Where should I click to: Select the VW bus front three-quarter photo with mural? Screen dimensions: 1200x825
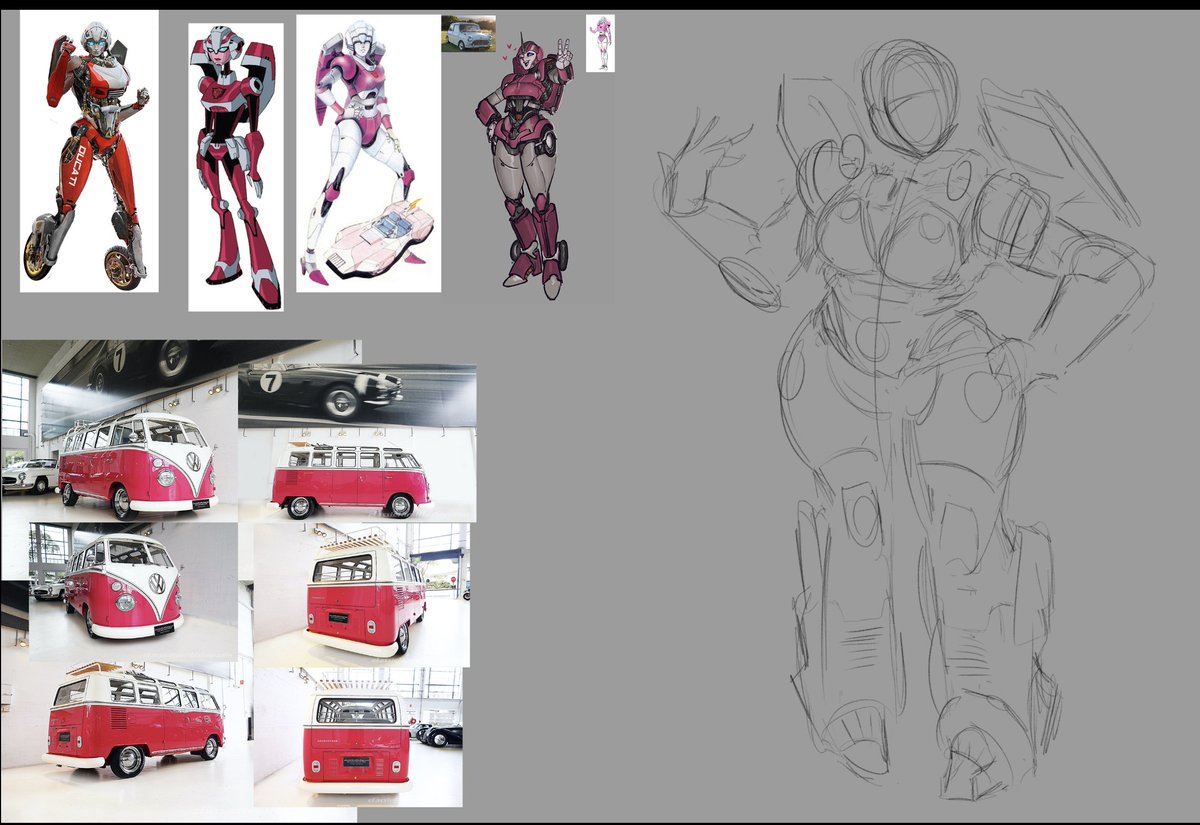[120, 431]
